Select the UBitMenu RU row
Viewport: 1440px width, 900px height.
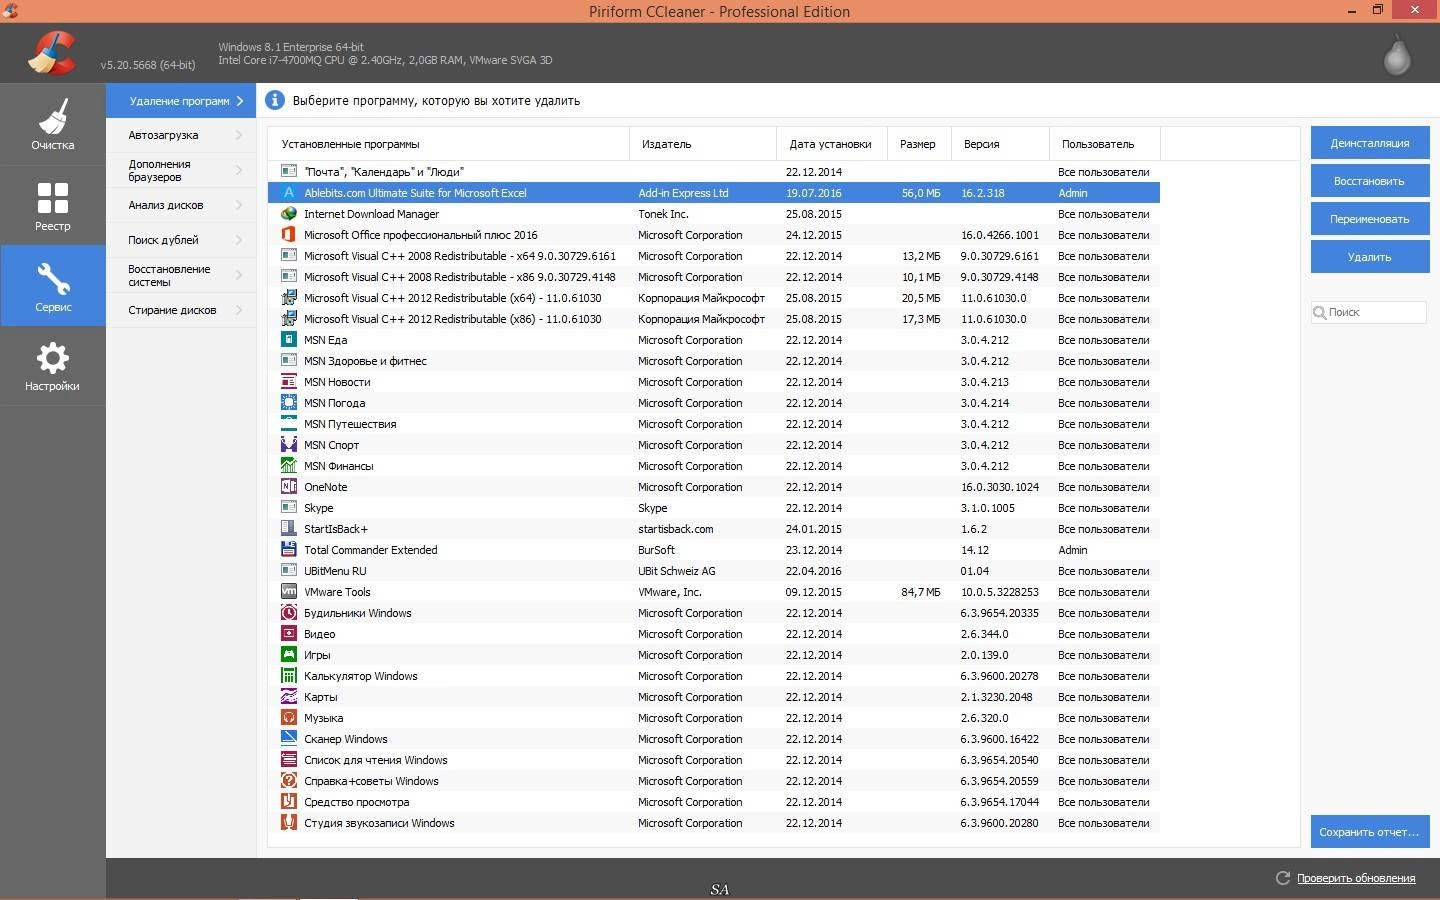click(714, 571)
